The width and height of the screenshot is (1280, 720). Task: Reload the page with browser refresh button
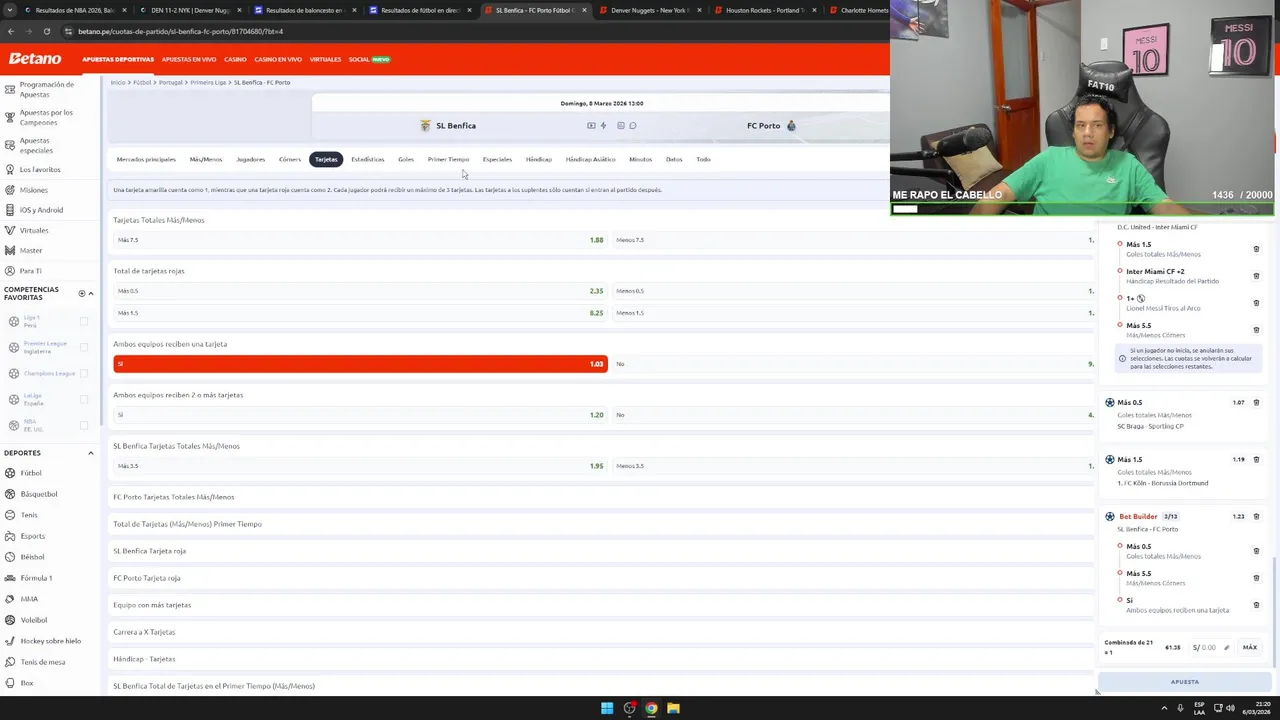click(48, 31)
